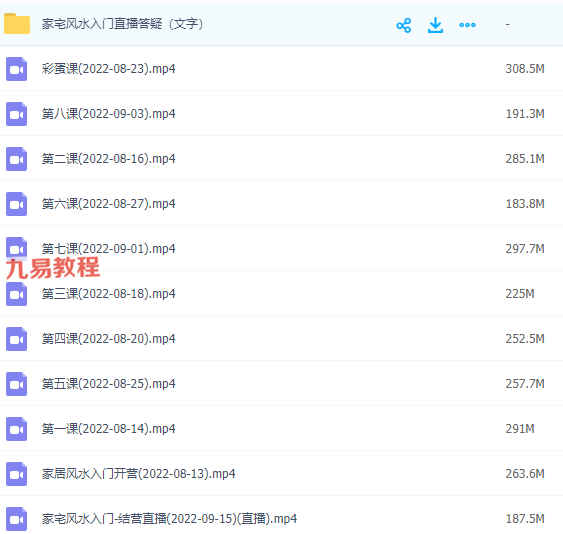Click video icon for 第八课(2022-09-03).mp4
Viewport: 563px width, 534px height.
(17, 114)
